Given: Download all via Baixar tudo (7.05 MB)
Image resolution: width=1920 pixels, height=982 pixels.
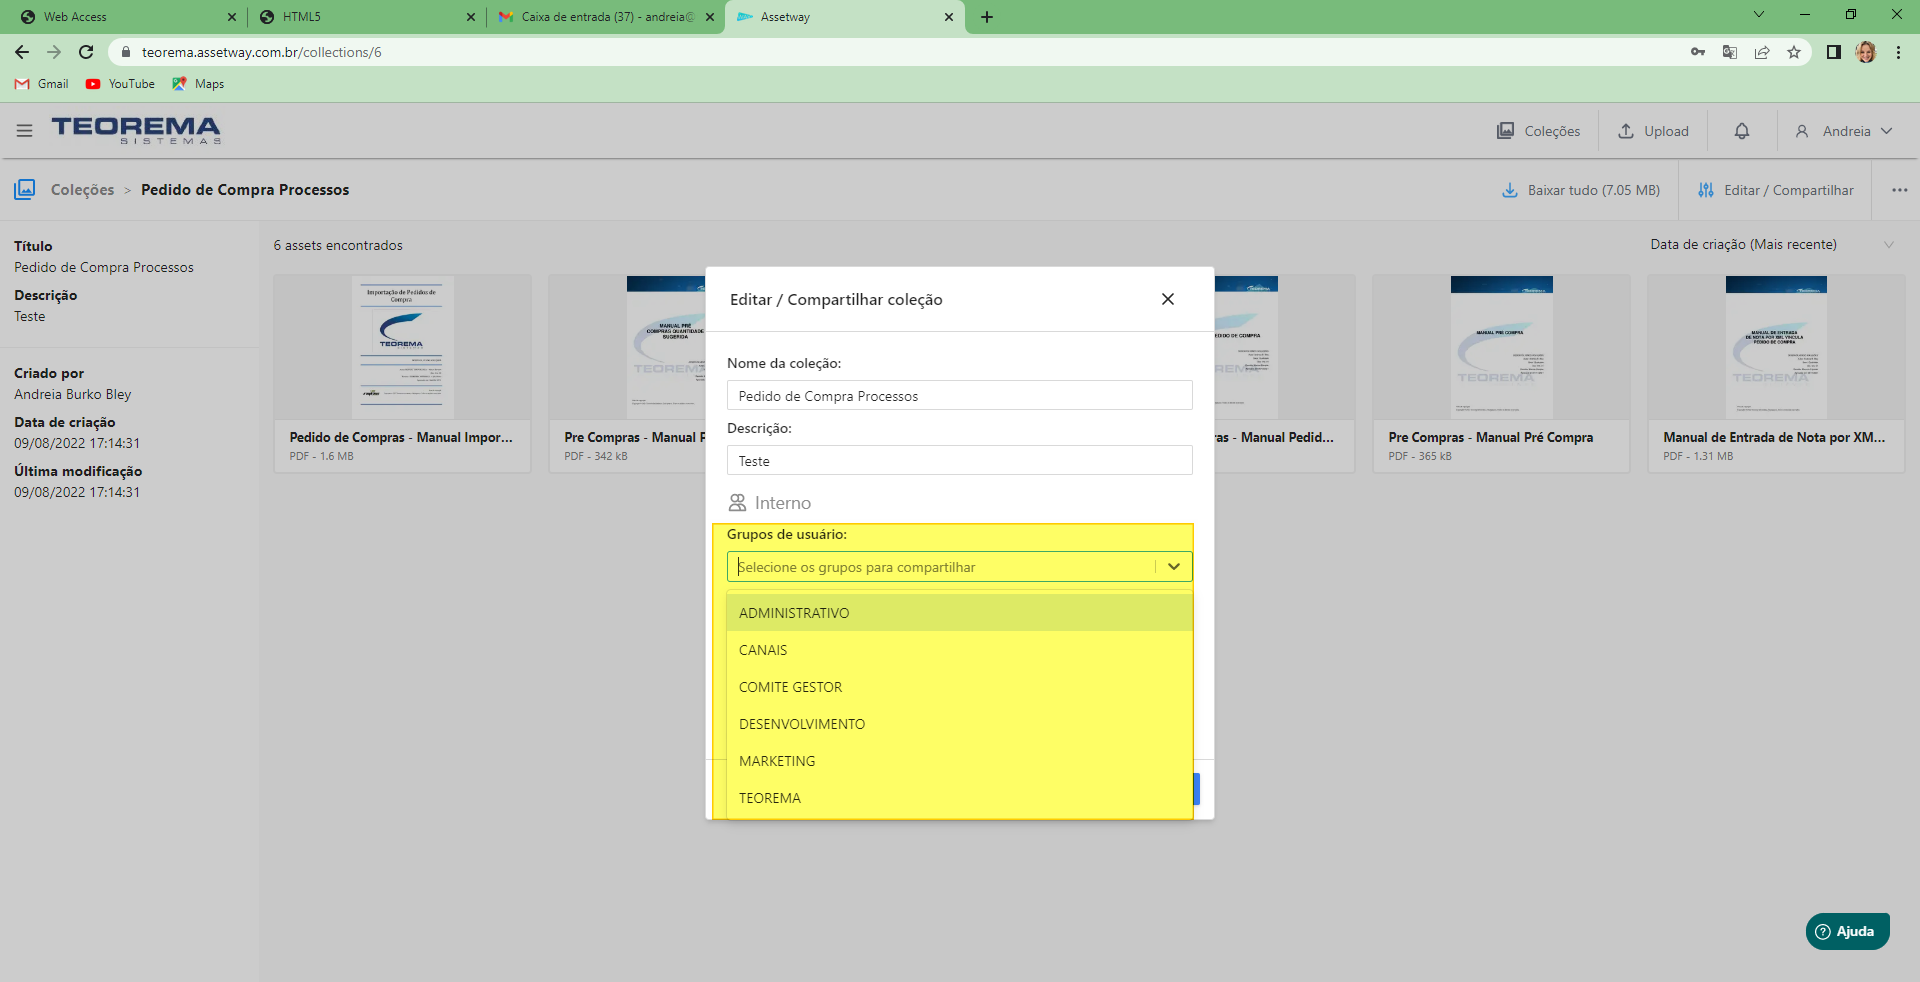Looking at the screenshot, I should [1581, 190].
